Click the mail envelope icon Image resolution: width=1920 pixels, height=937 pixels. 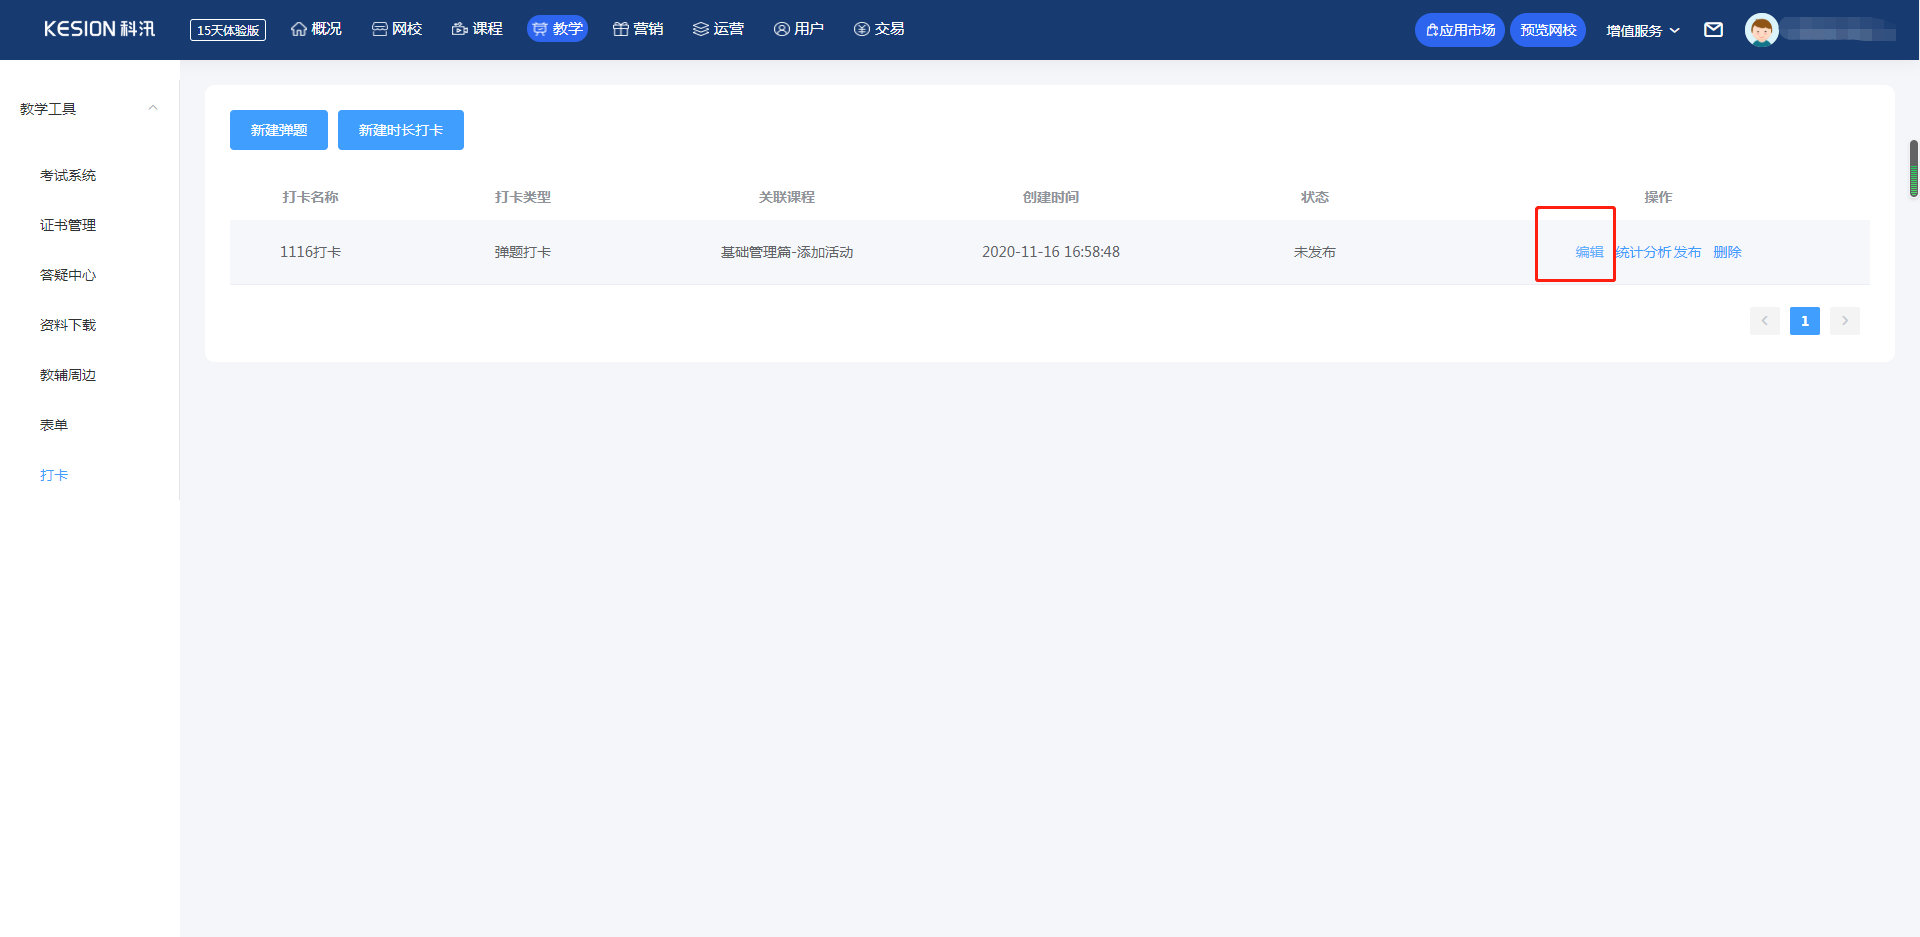(x=1713, y=30)
